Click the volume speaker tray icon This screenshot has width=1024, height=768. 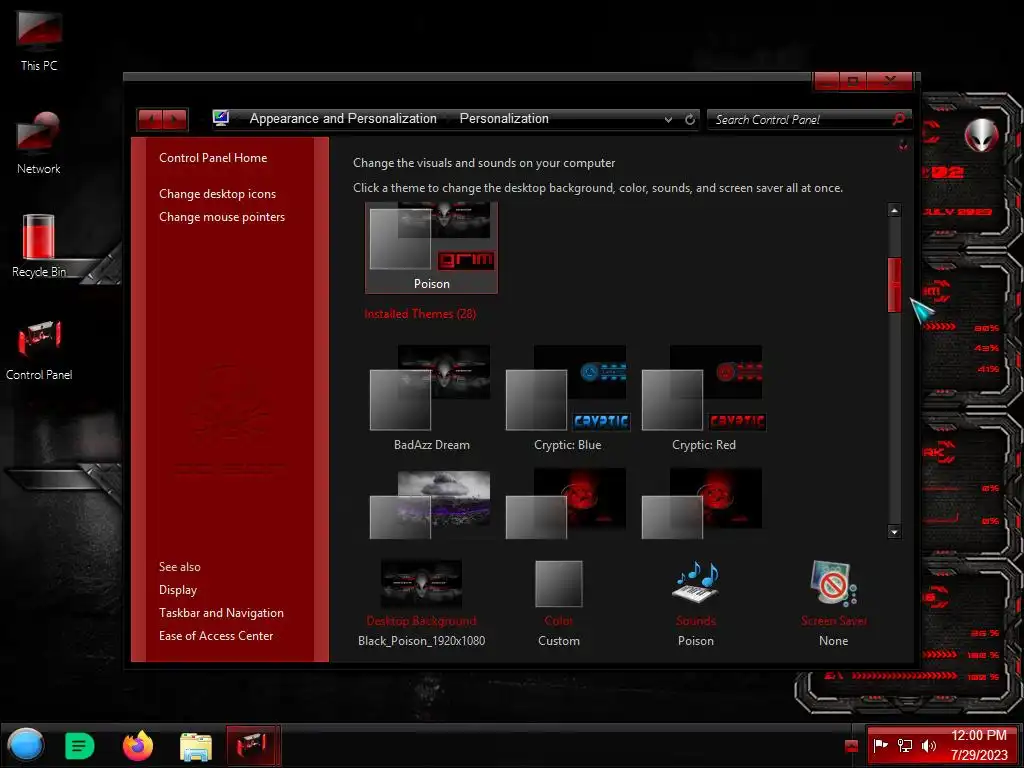pos(928,745)
